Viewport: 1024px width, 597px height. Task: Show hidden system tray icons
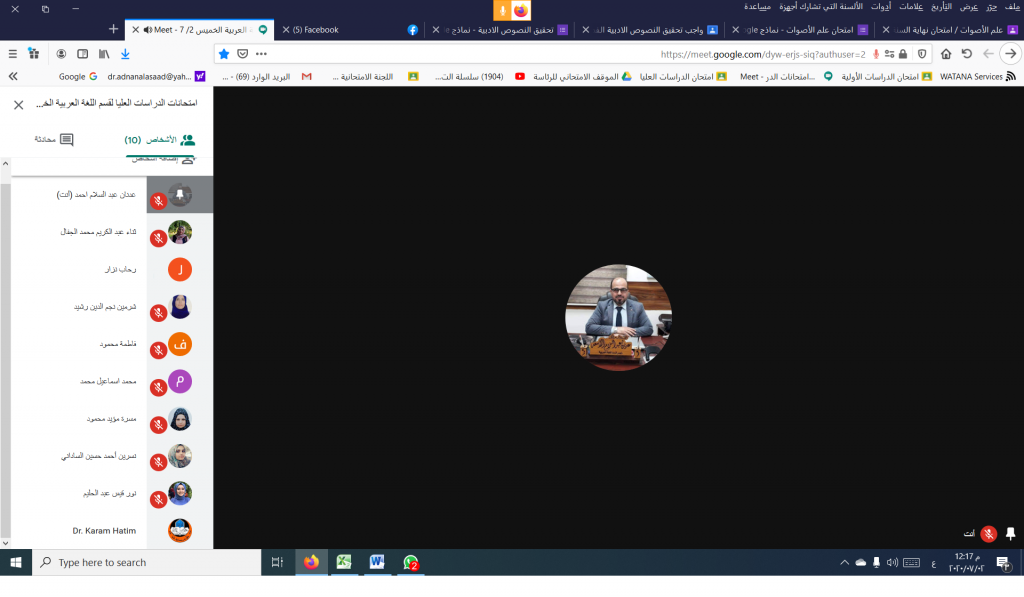click(844, 563)
